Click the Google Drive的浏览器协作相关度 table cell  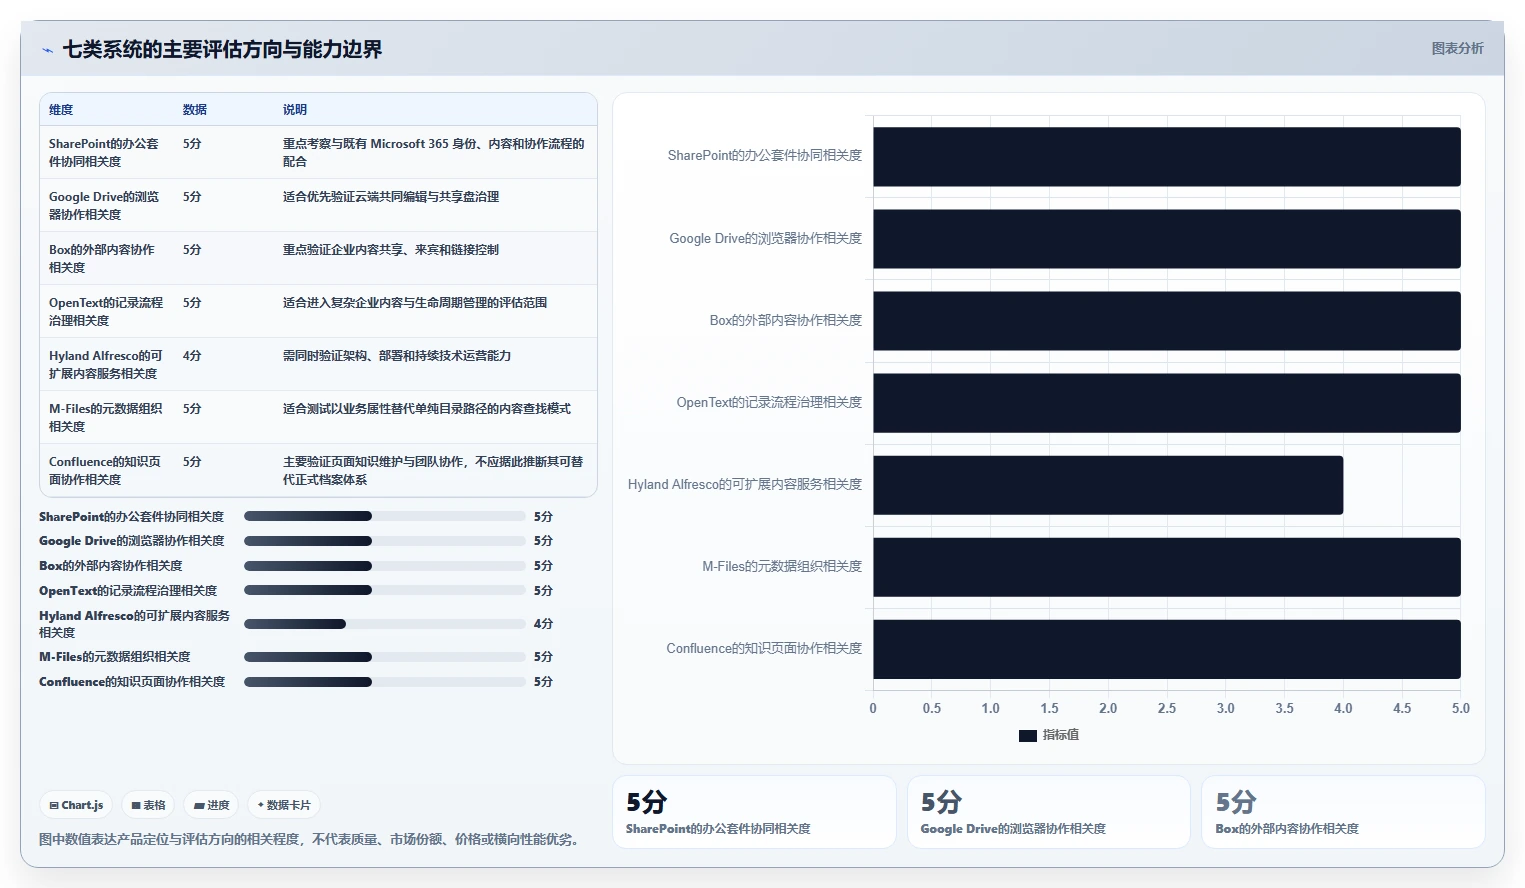[104, 205]
